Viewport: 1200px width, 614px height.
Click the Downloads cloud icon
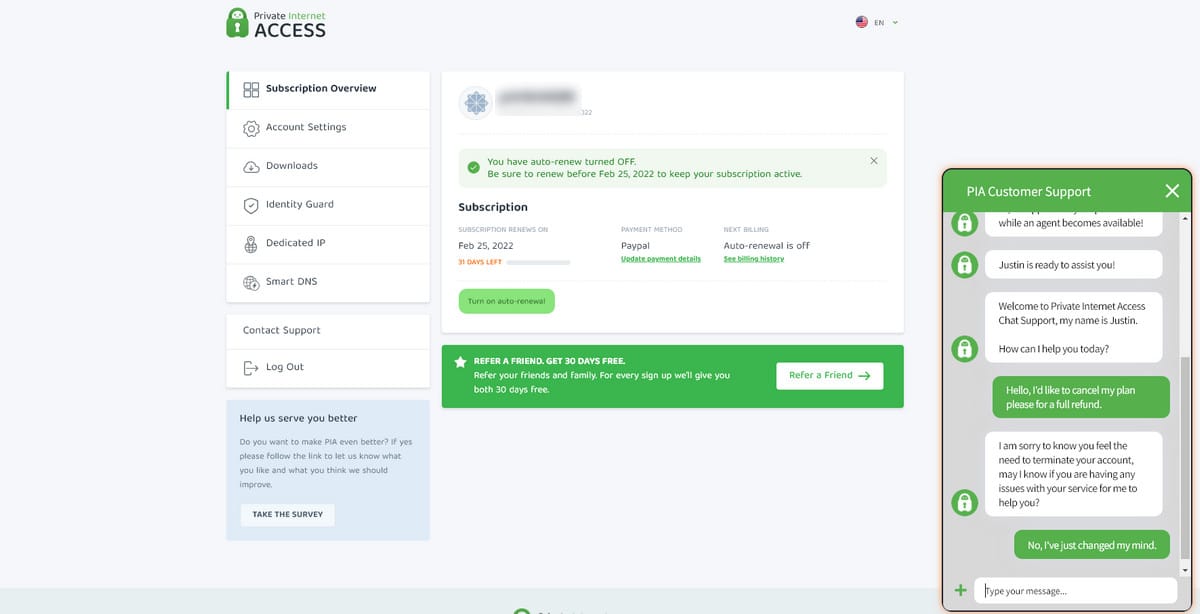(x=252, y=166)
